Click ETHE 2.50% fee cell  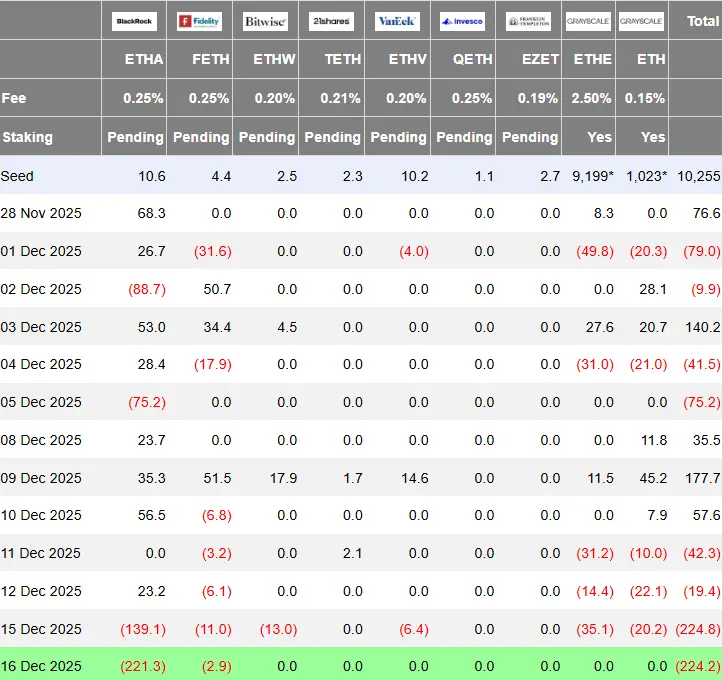[591, 98]
